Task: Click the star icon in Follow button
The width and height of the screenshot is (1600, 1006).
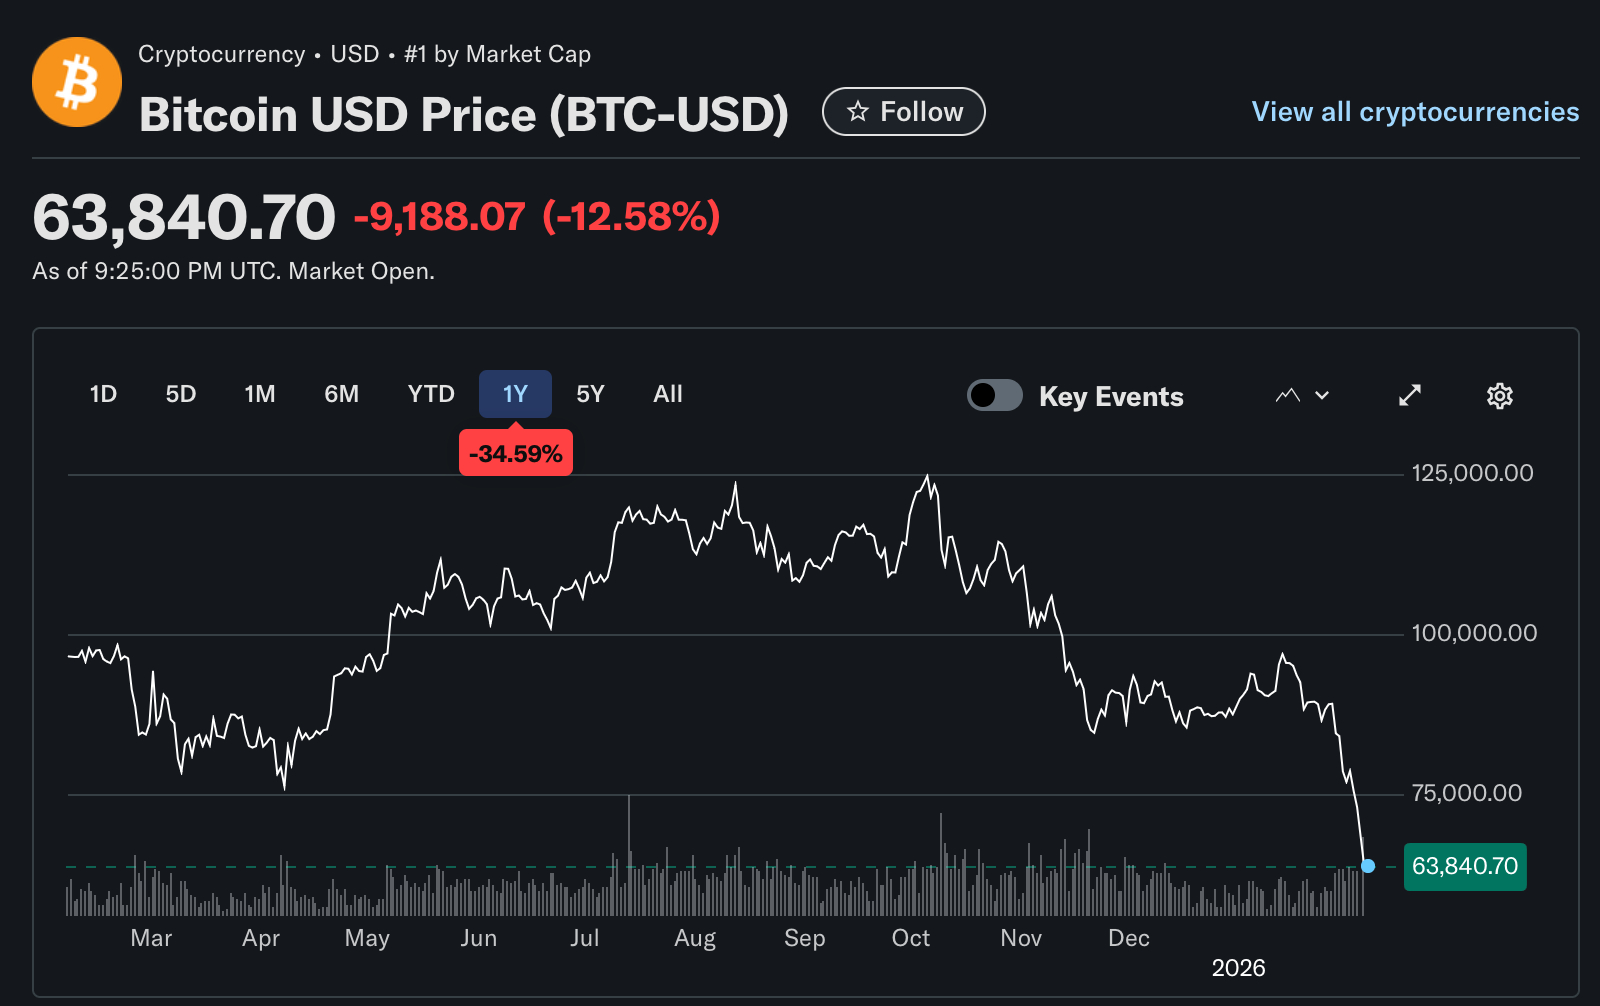Action: (x=858, y=112)
